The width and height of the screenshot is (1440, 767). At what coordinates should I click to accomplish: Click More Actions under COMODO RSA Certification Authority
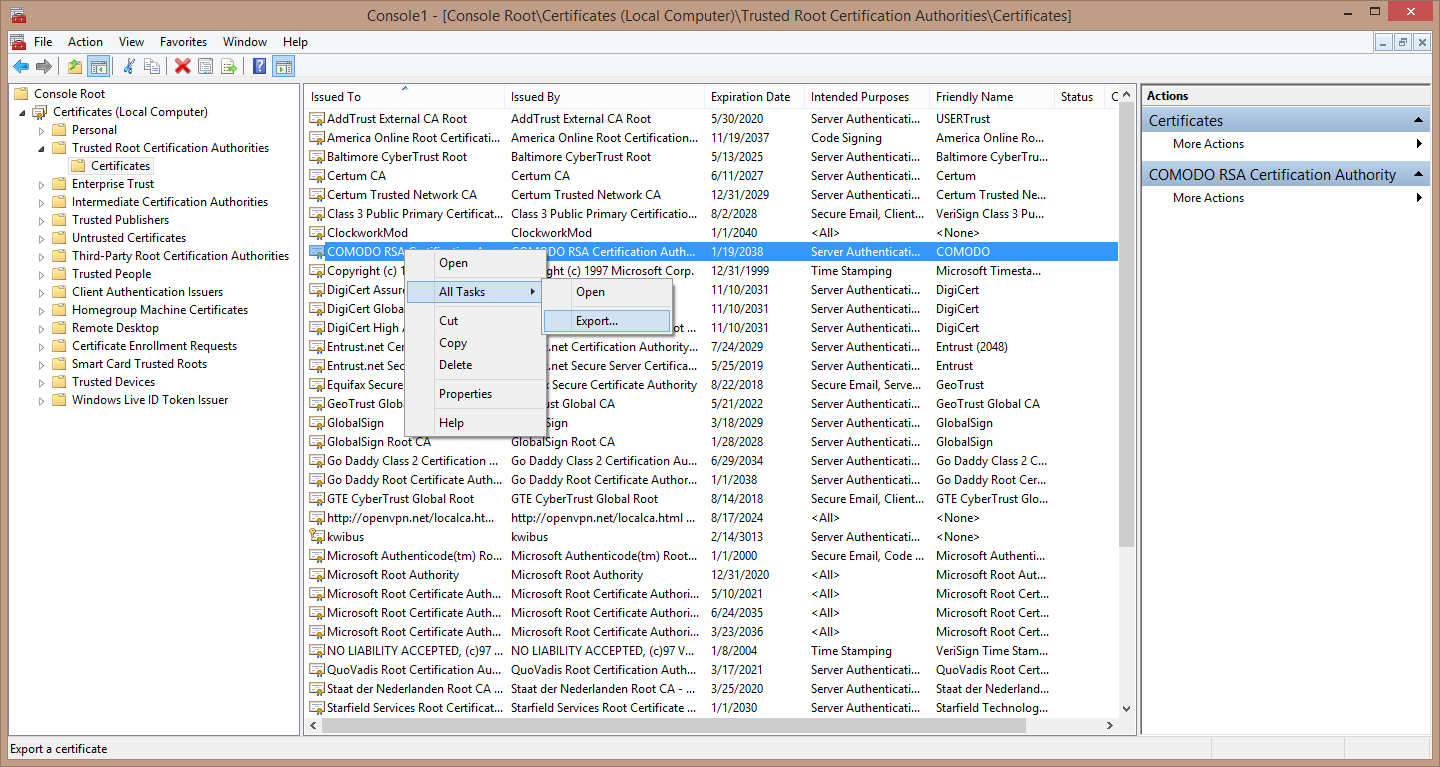point(1208,198)
